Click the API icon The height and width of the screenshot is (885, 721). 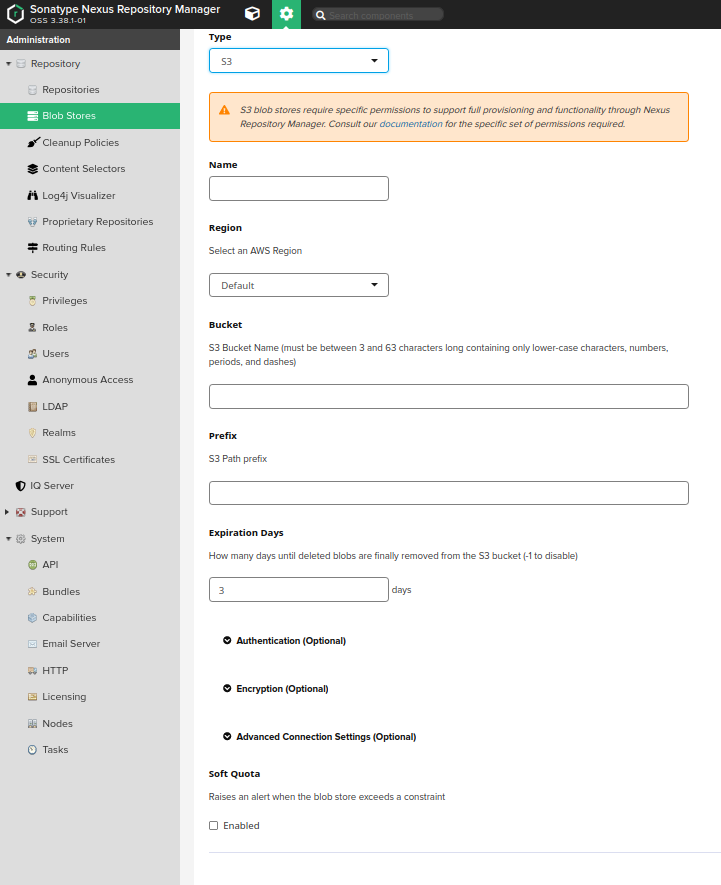(33, 564)
